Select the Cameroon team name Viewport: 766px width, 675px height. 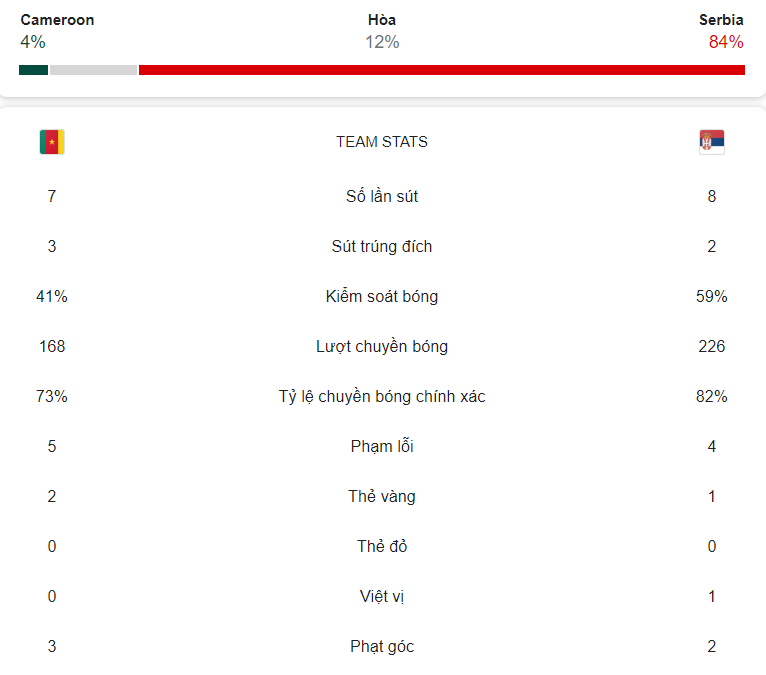pyautogui.click(x=57, y=20)
